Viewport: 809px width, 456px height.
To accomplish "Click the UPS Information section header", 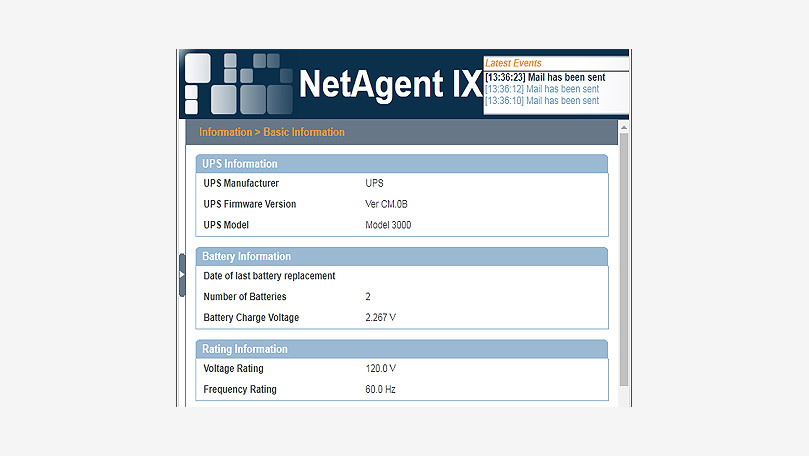I will pos(240,164).
